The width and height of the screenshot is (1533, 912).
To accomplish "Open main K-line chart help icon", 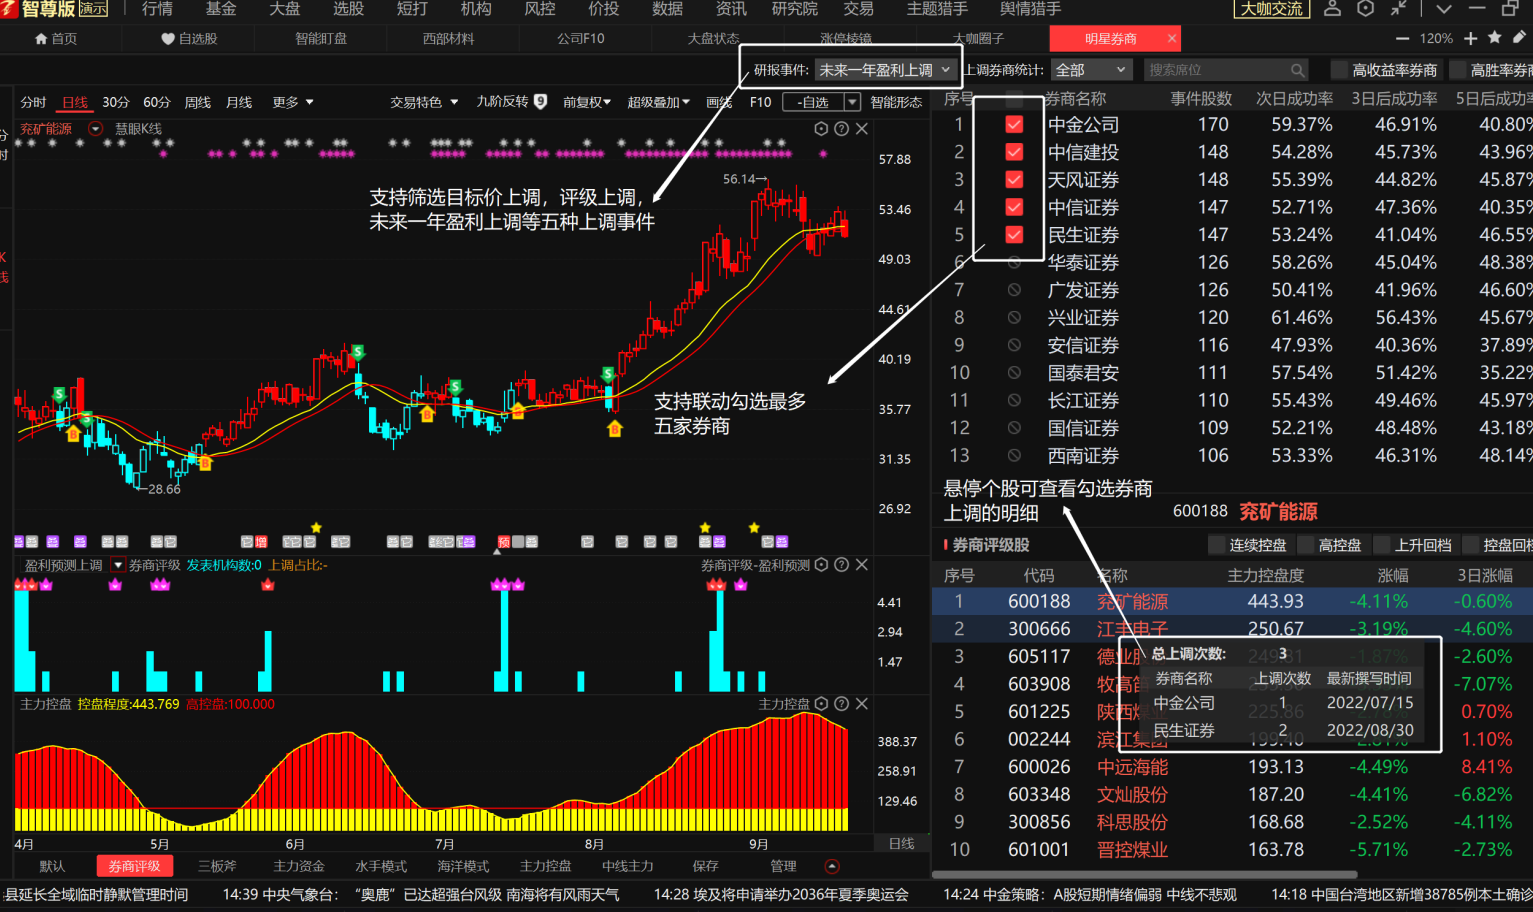I will coord(842,129).
